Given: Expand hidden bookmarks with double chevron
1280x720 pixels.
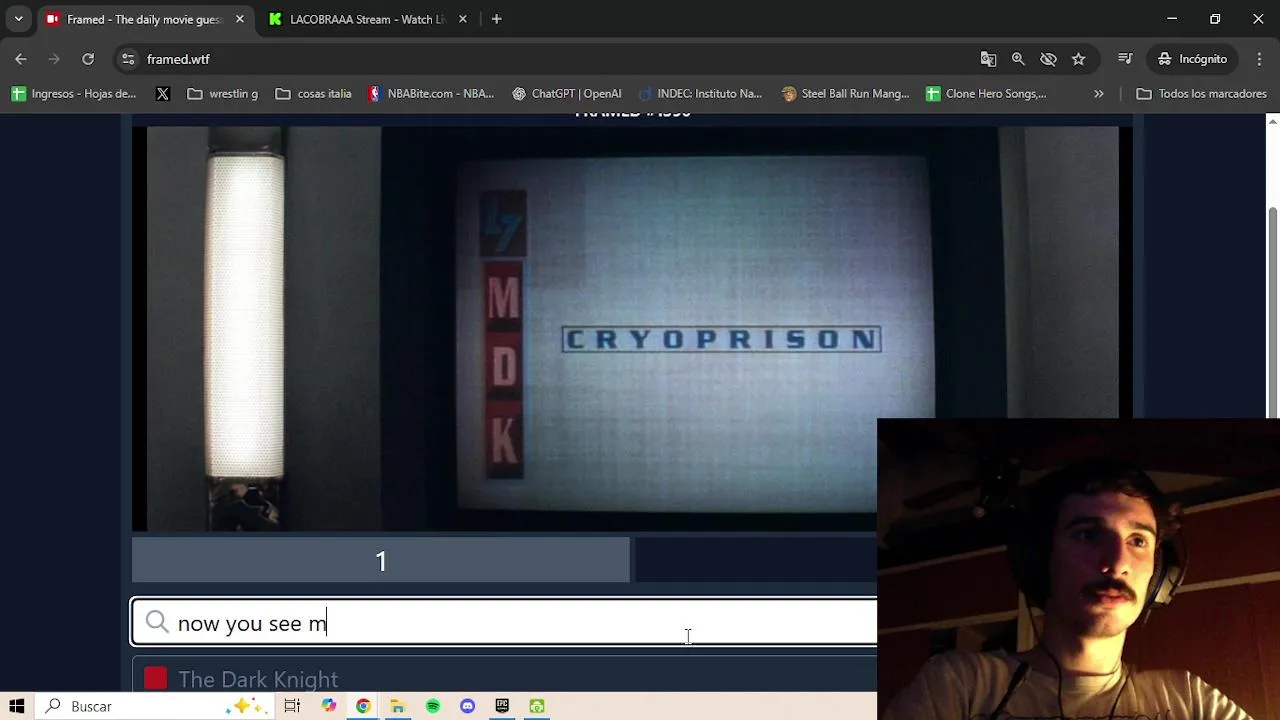Looking at the screenshot, I should (1099, 94).
